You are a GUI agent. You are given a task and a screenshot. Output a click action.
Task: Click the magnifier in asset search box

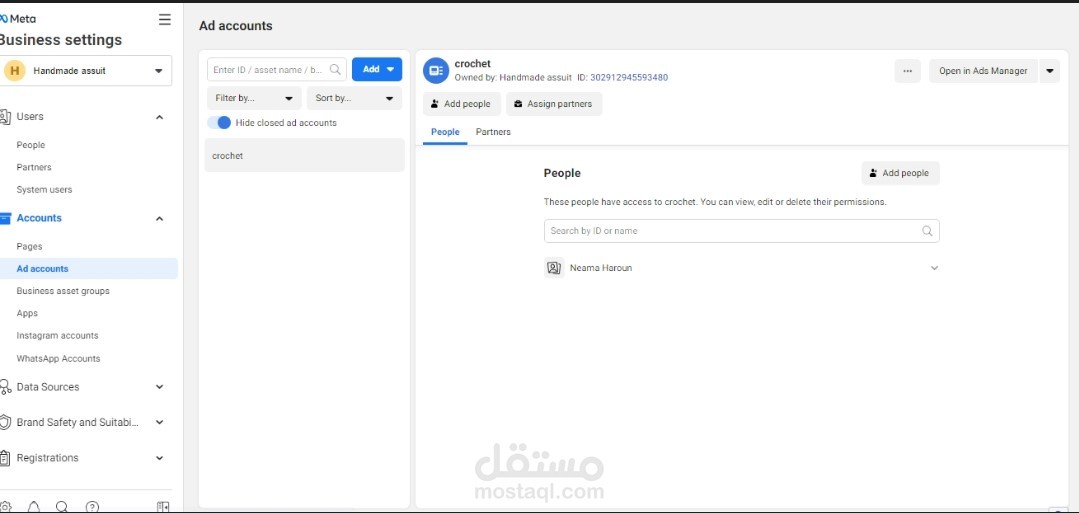tap(335, 70)
